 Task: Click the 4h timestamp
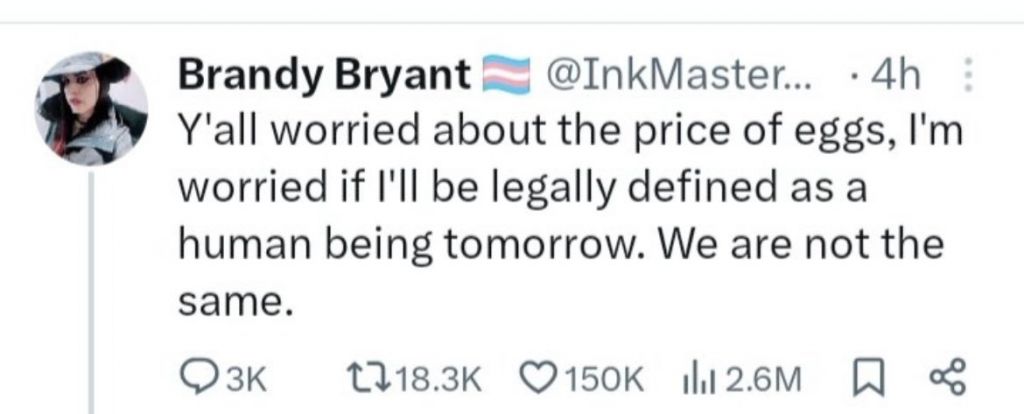[896, 75]
